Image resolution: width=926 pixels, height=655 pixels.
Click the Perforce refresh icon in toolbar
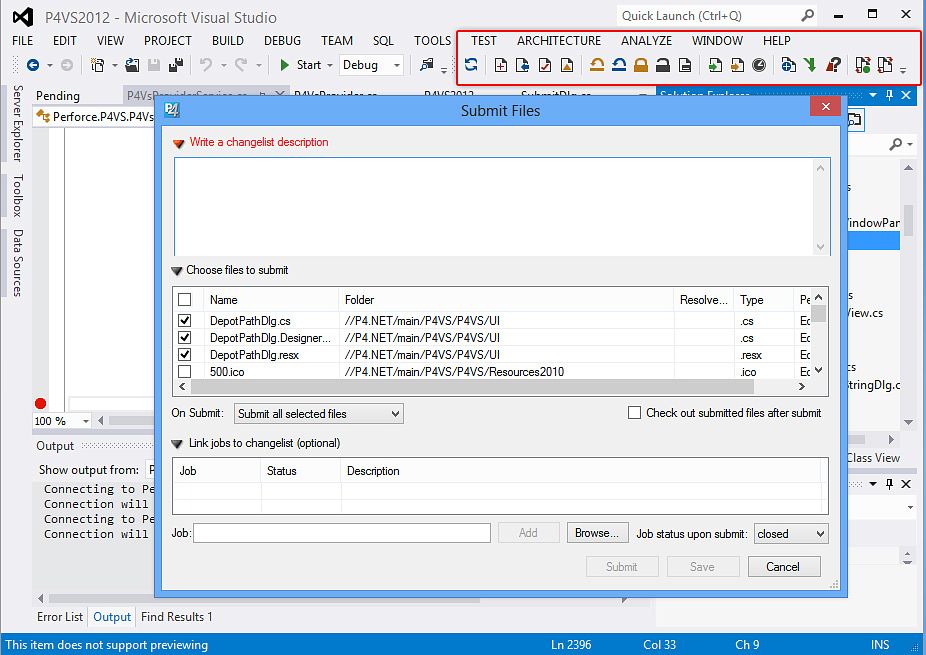(x=470, y=65)
